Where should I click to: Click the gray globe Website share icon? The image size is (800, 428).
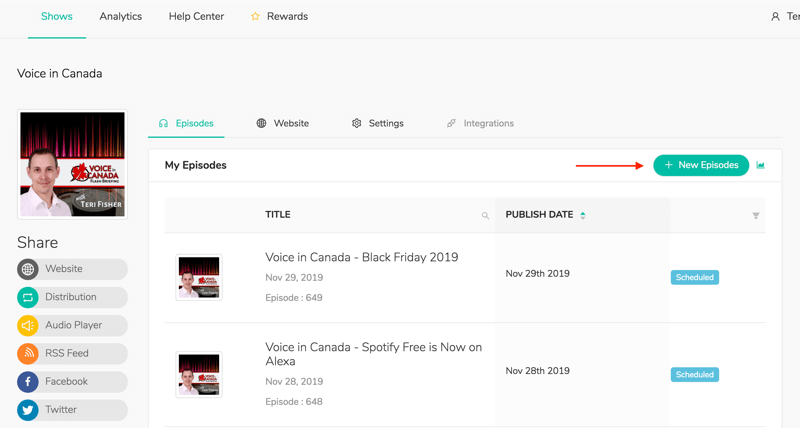tap(28, 269)
